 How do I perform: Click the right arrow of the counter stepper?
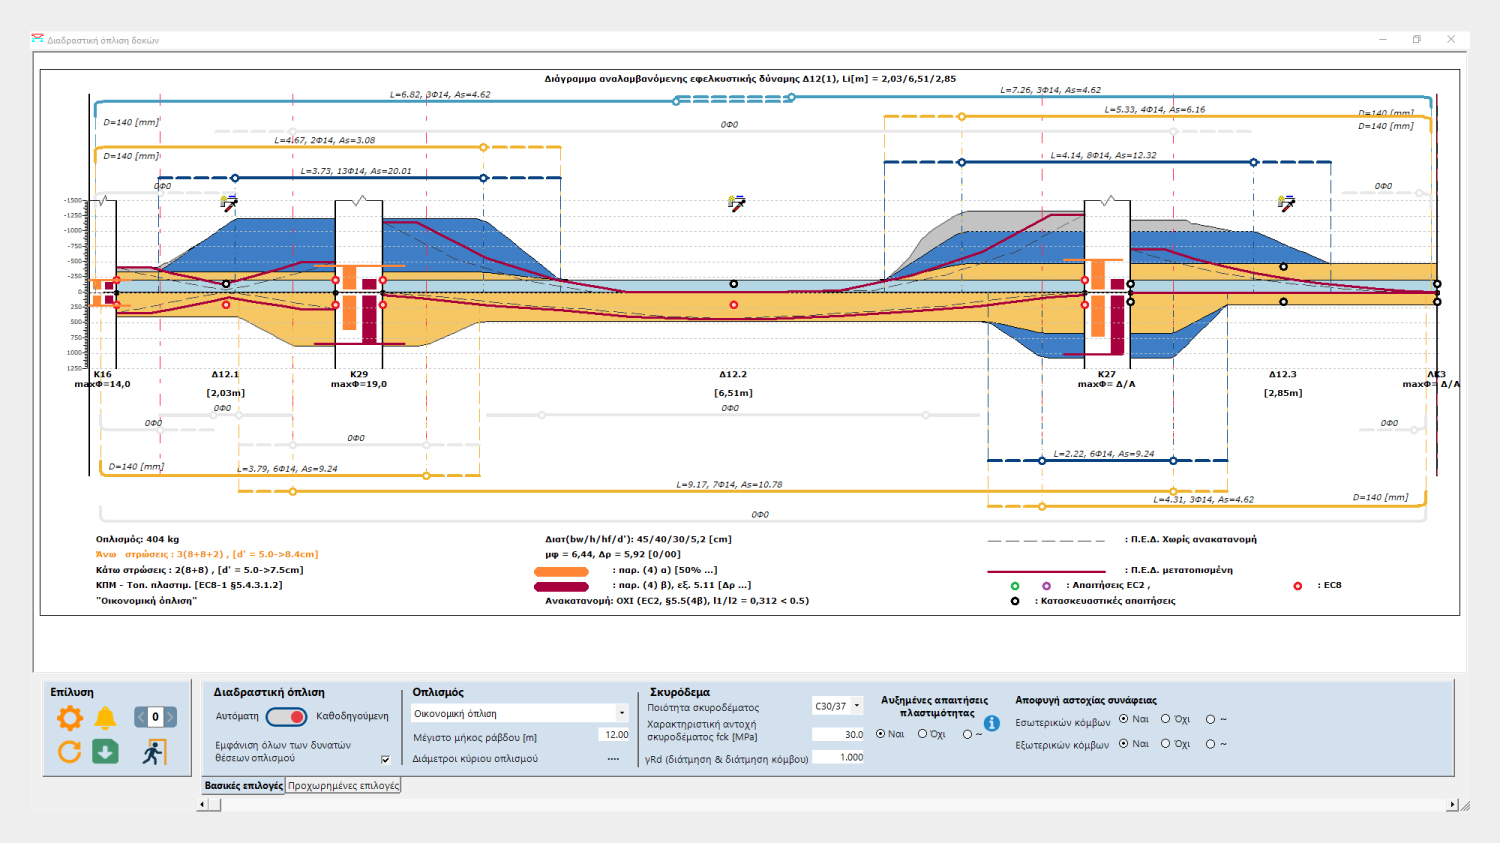click(171, 717)
